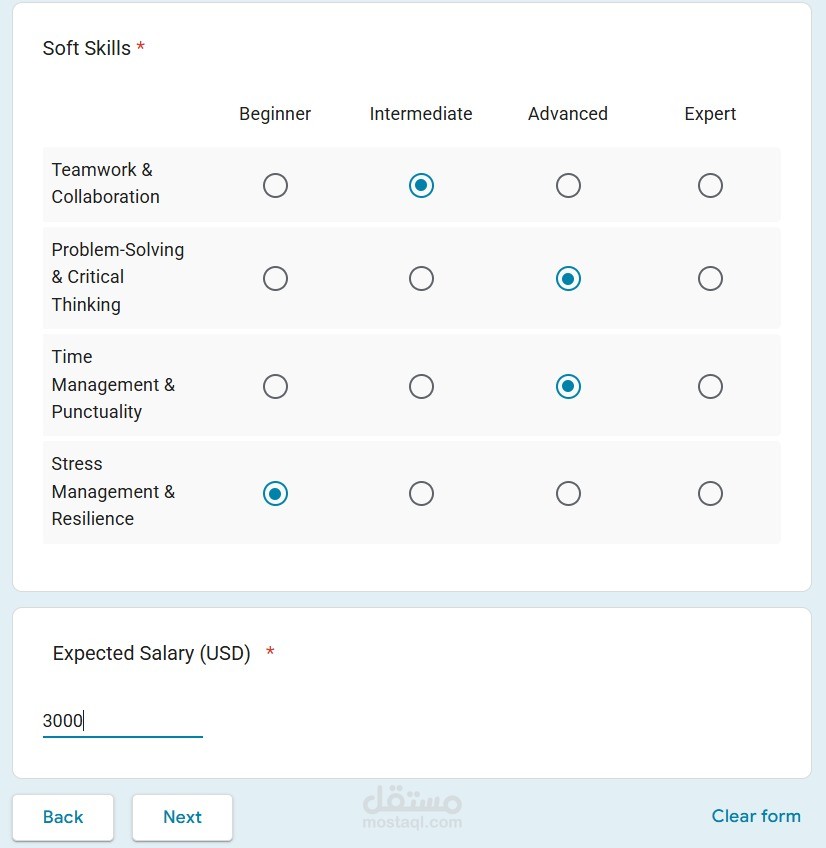Select Advanced for Time Management & Punctuality
Screen dimensions: 826x848
[568, 386]
